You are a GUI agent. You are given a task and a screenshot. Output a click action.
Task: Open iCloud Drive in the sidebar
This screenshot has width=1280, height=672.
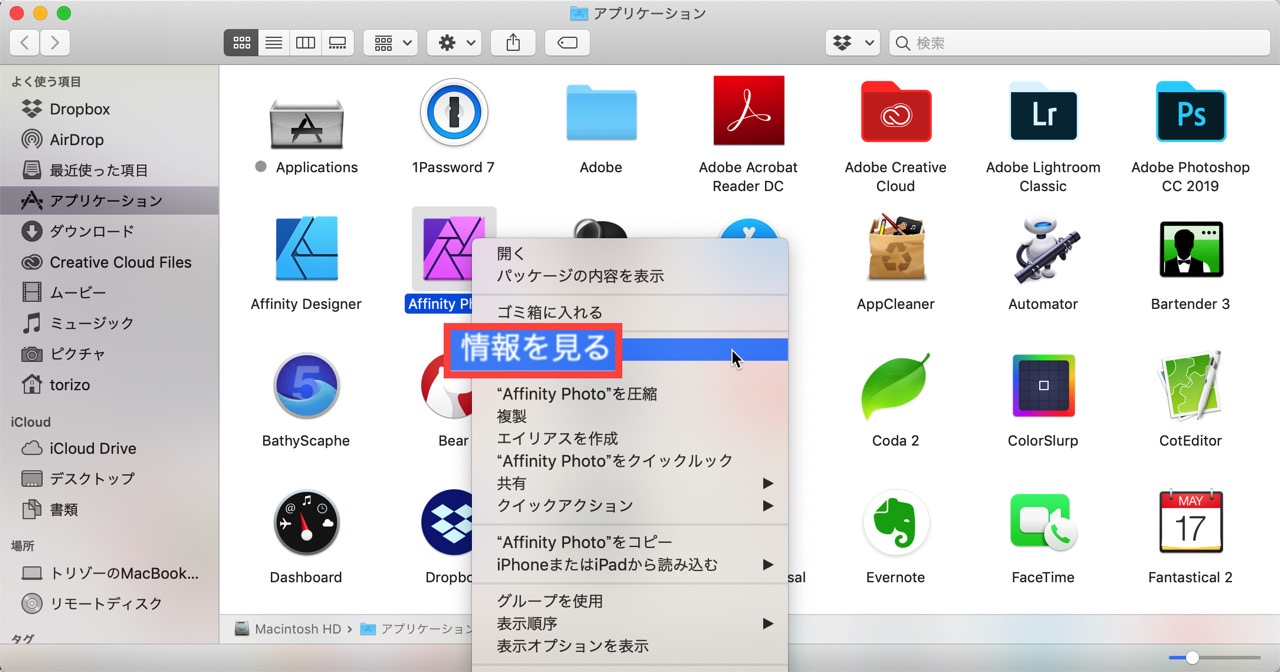coord(109,448)
